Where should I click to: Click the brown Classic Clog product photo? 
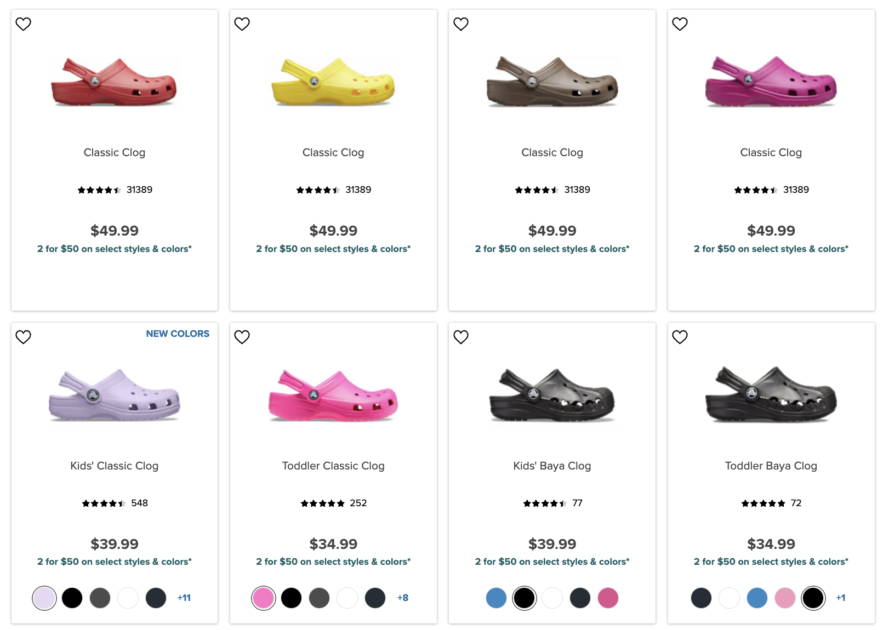pos(552,85)
